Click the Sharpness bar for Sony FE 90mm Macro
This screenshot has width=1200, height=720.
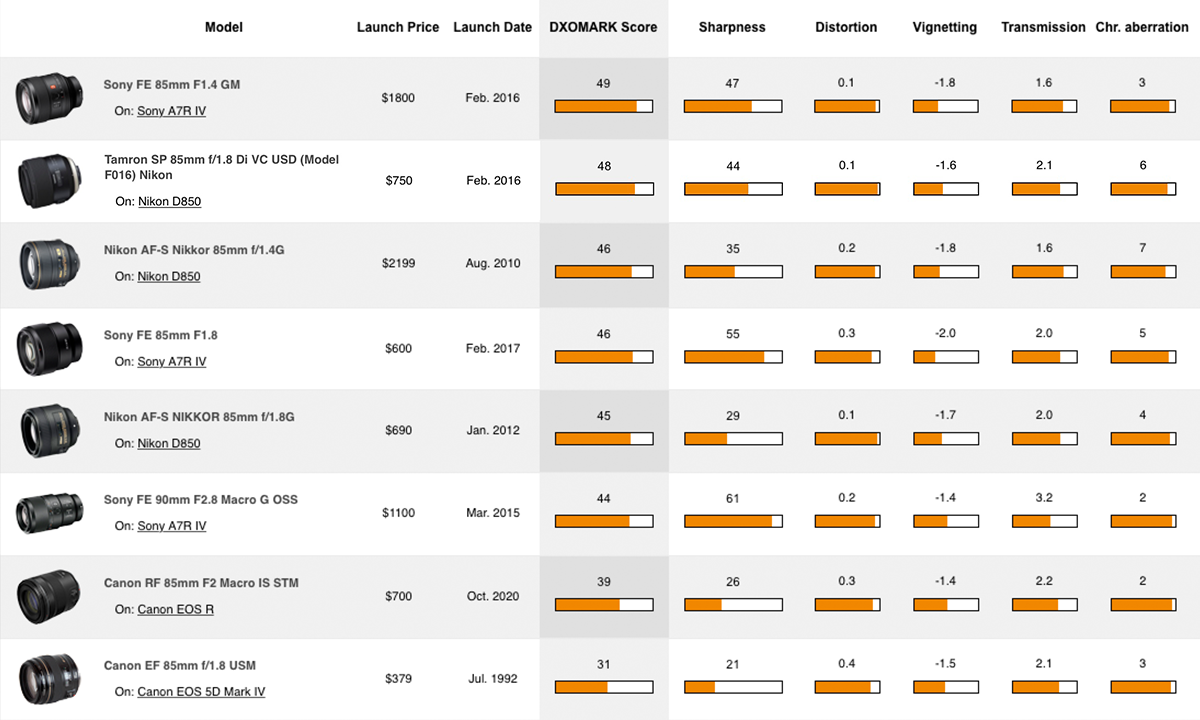click(733, 520)
